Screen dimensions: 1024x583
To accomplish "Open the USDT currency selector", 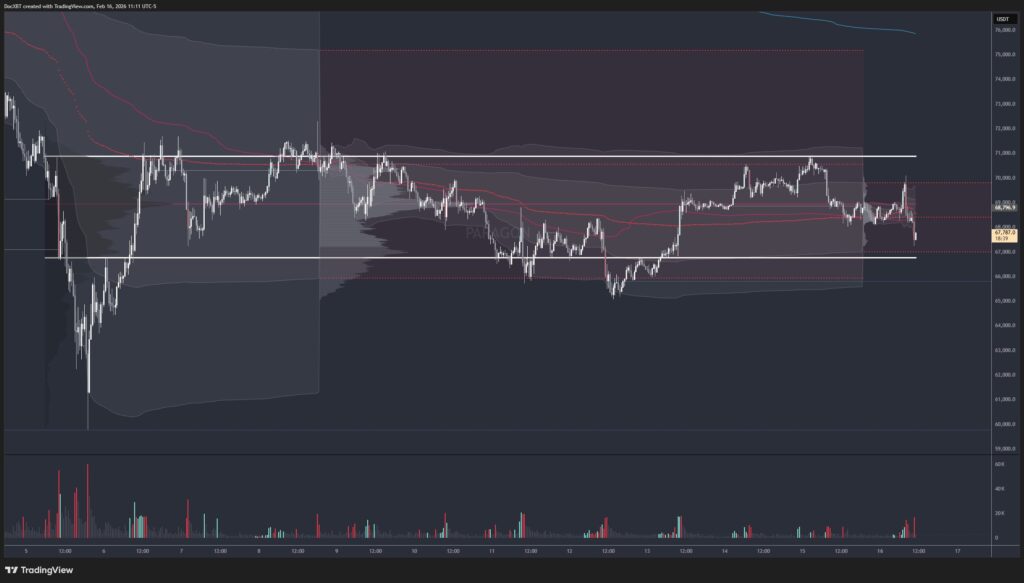I will click(1002, 19).
